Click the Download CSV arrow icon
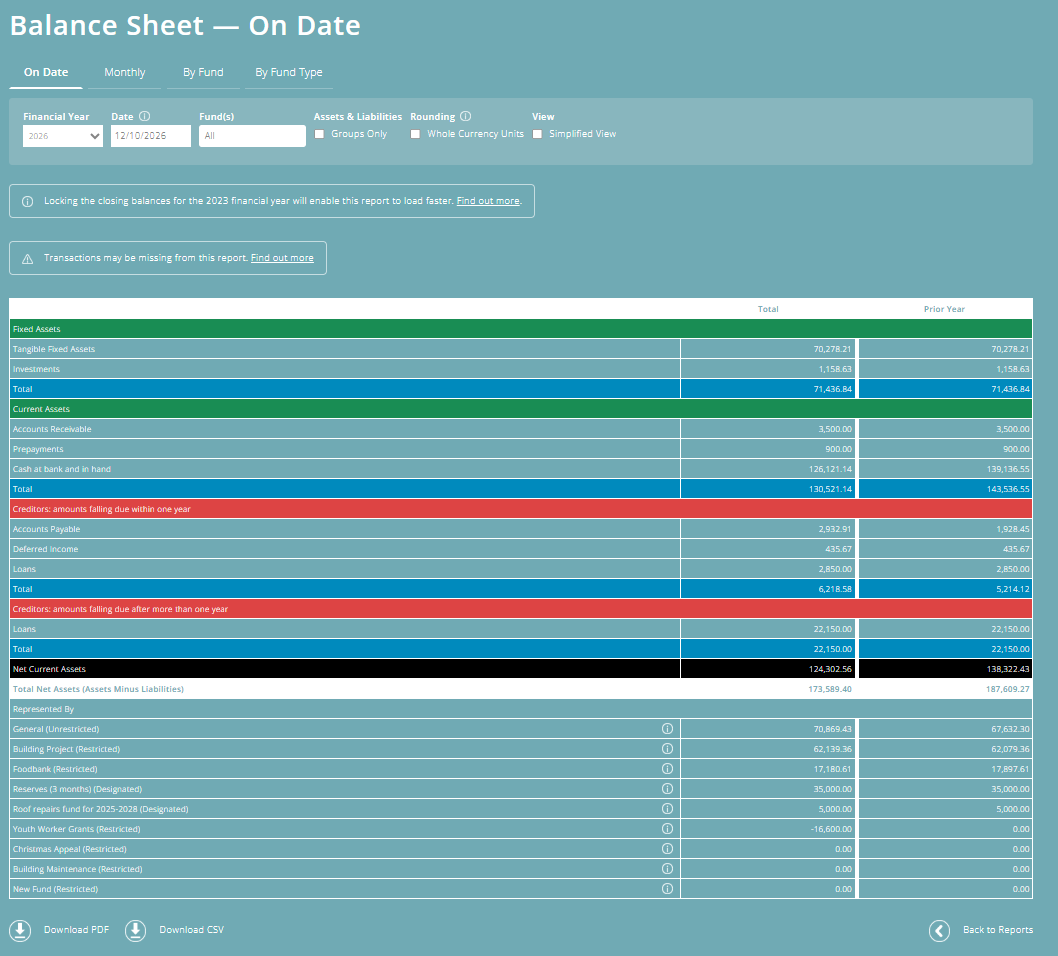 point(136,930)
